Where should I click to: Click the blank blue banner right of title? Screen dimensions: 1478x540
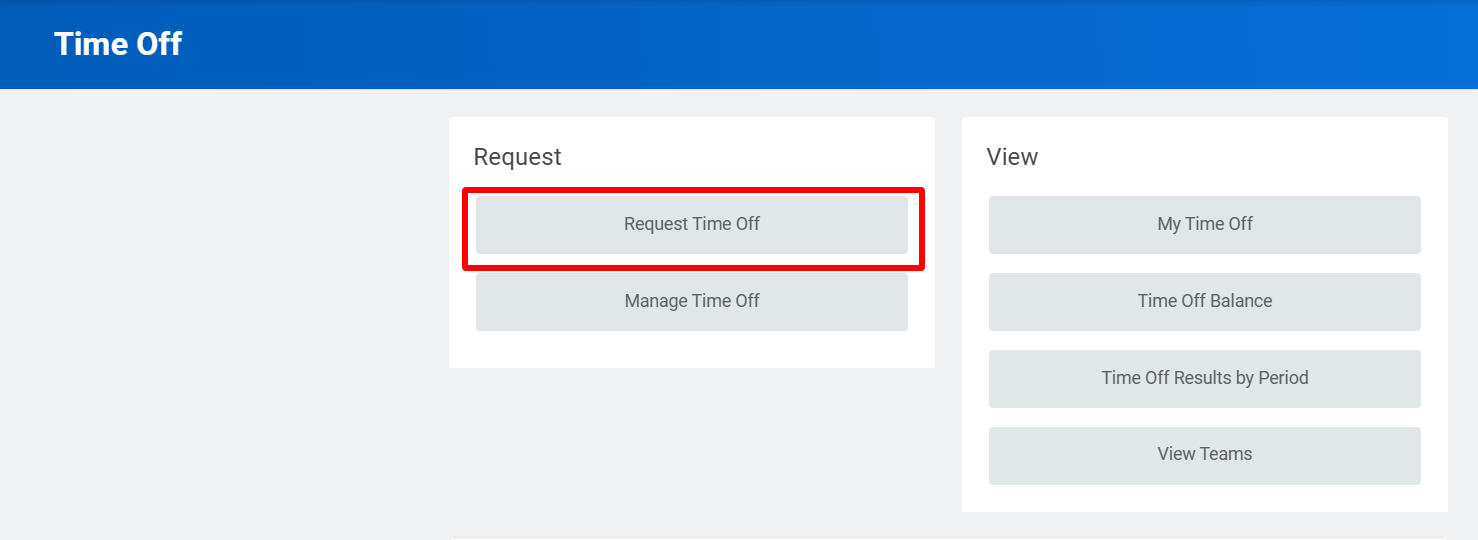click(800, 45)
